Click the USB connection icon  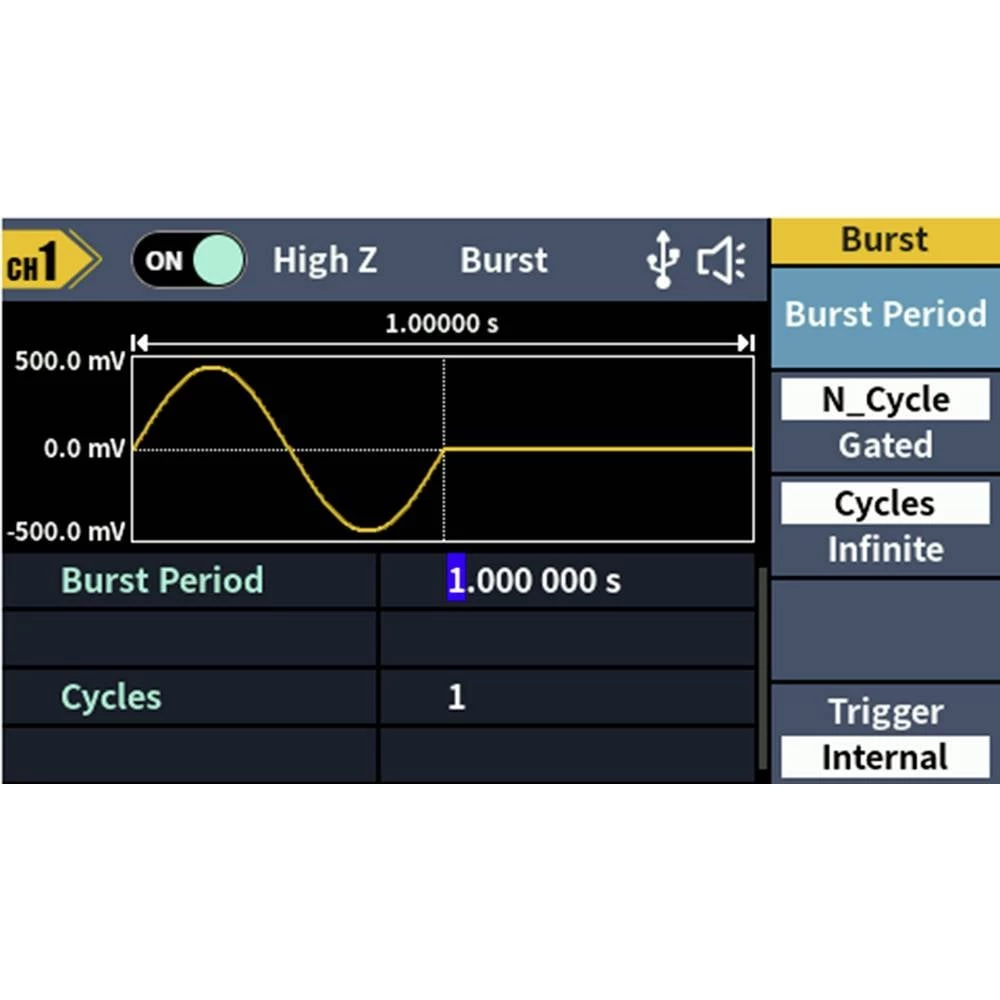click(x=662, y=258)
